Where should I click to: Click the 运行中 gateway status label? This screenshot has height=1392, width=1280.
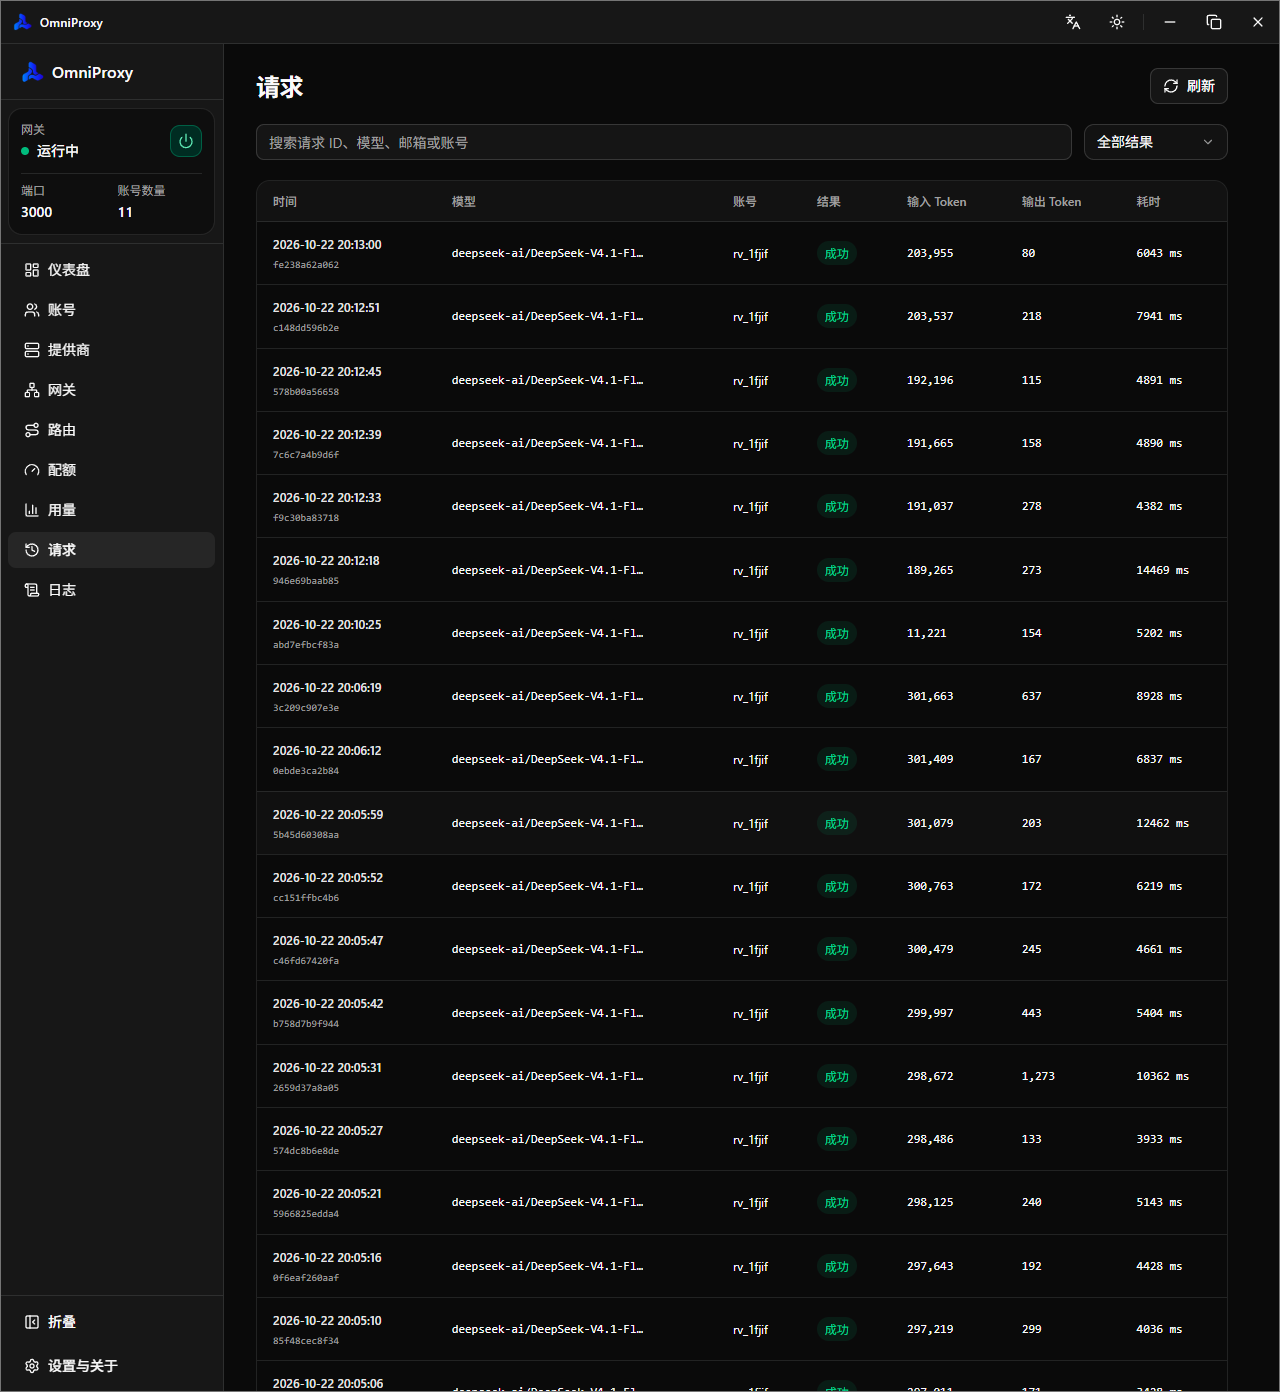coord(58,151)
